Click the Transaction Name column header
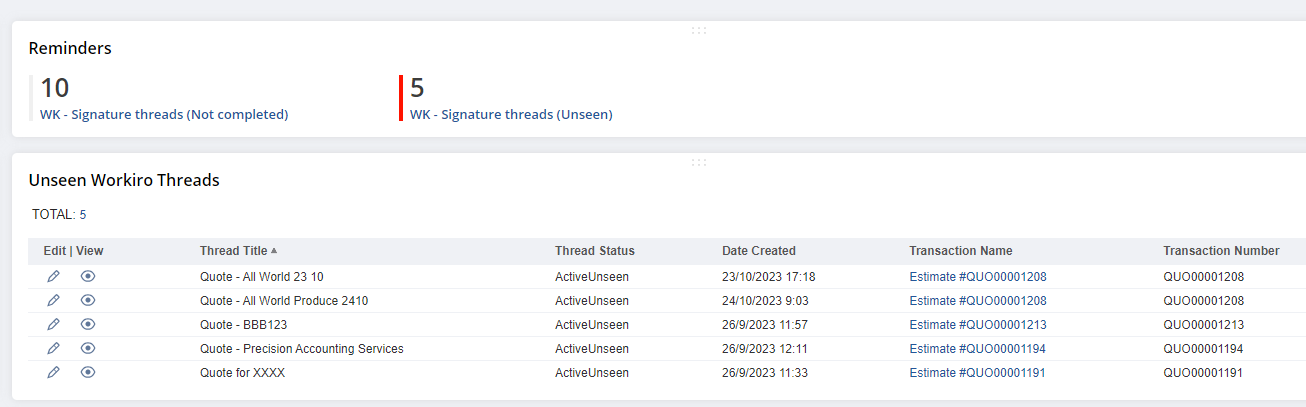Image resolution: width=1306 pixels, height=407 pixels. 960,251
